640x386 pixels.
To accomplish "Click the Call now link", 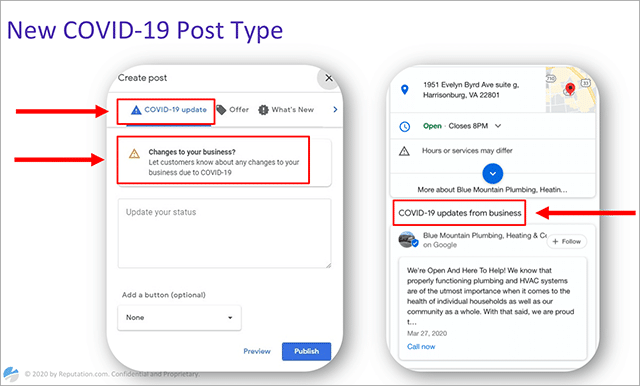I will click(x=421, y=347).
